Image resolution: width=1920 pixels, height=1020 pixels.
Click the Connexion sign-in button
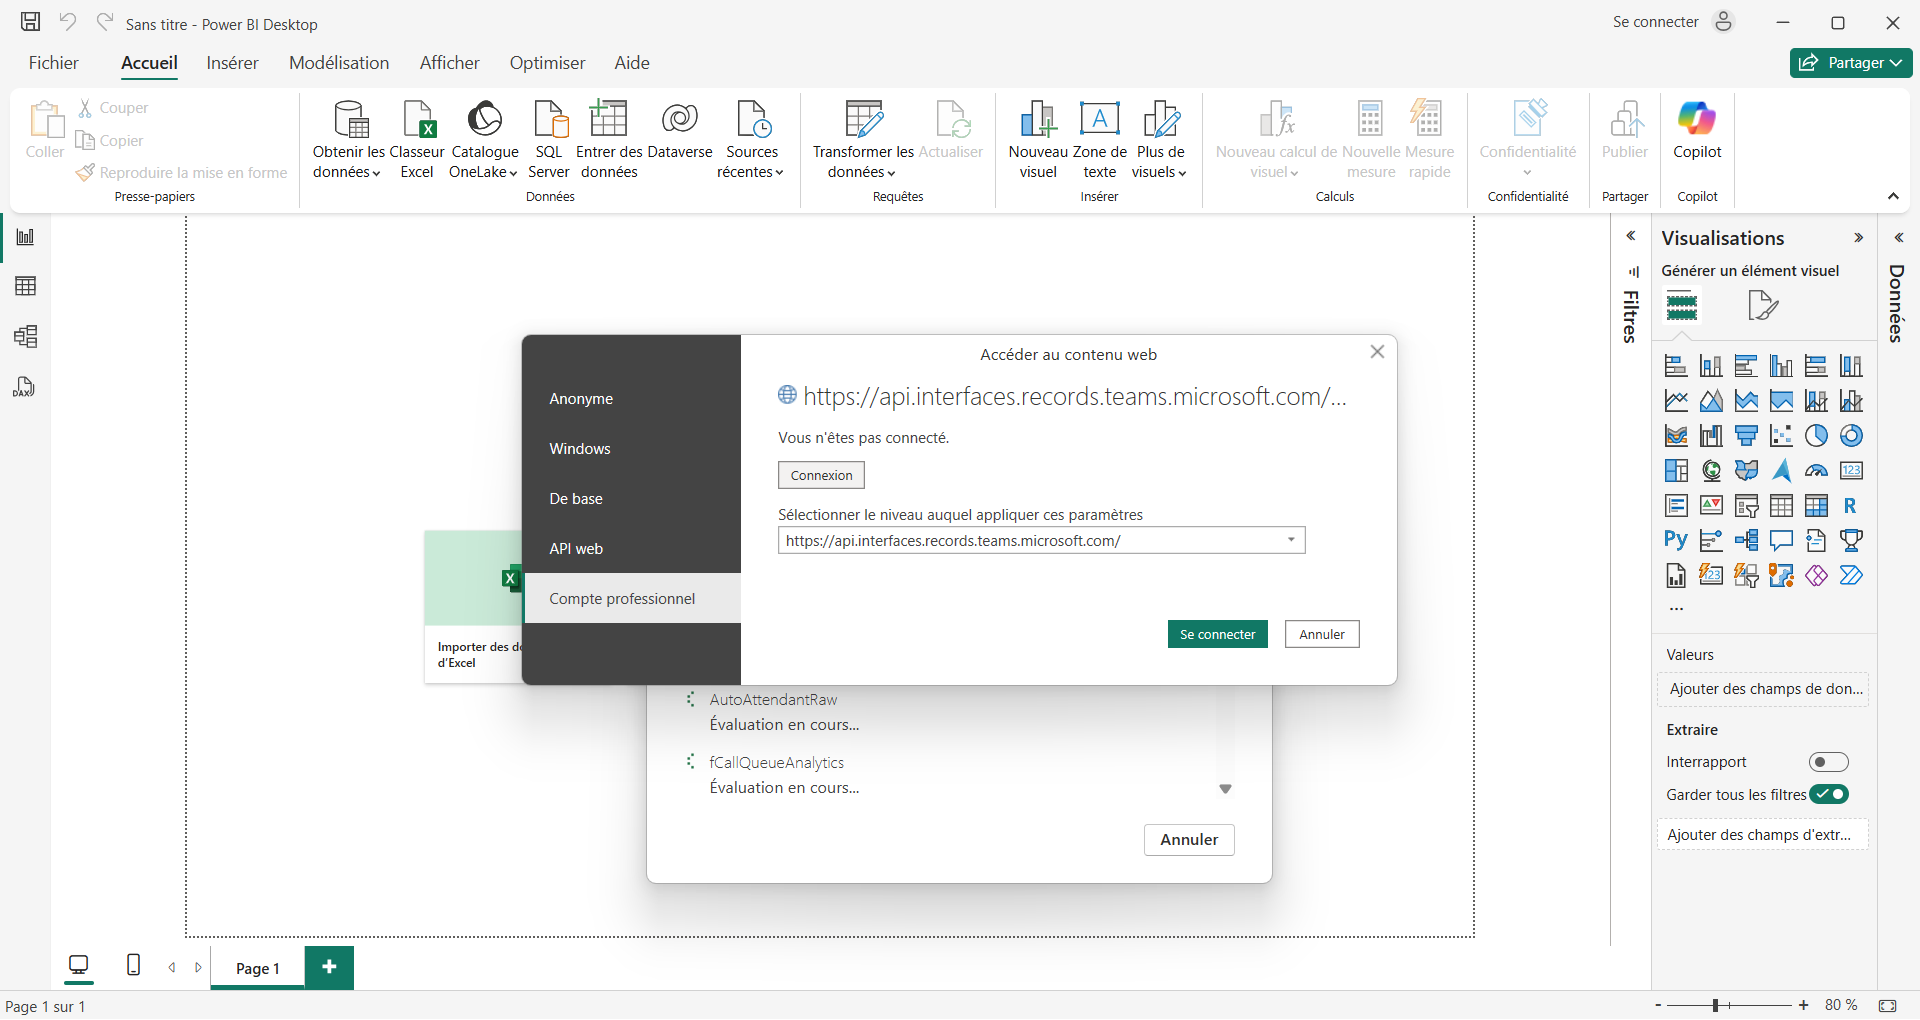821,475
